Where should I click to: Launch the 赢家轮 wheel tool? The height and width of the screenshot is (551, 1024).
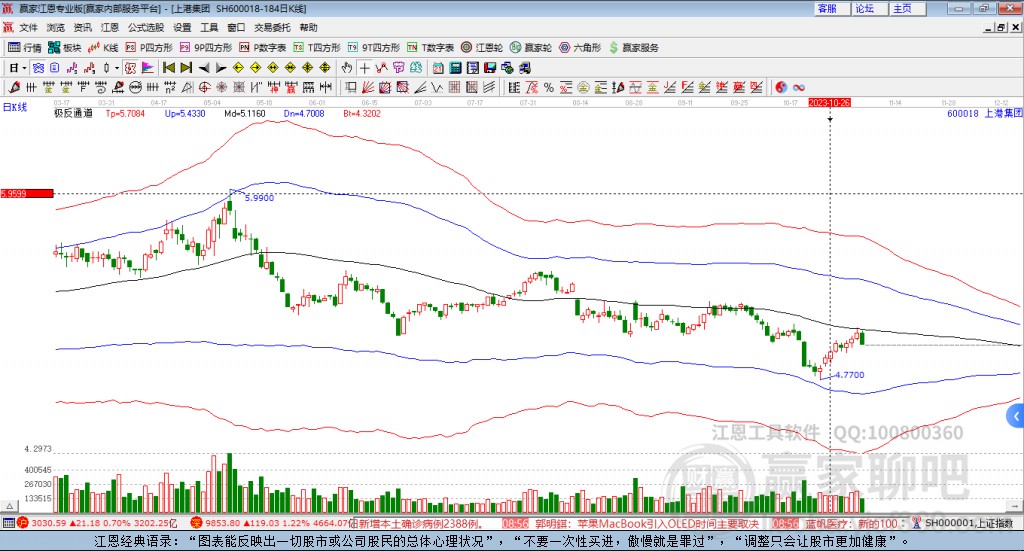pyautogui.click(x=531, y=48)
